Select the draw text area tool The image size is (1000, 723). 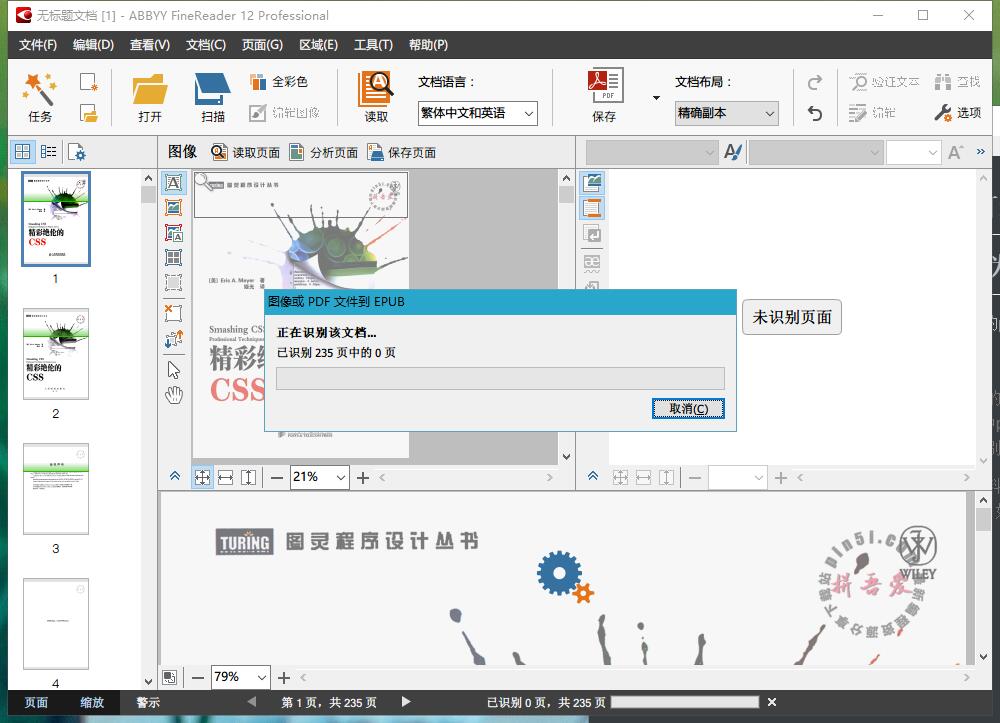(x=173, y=183)
